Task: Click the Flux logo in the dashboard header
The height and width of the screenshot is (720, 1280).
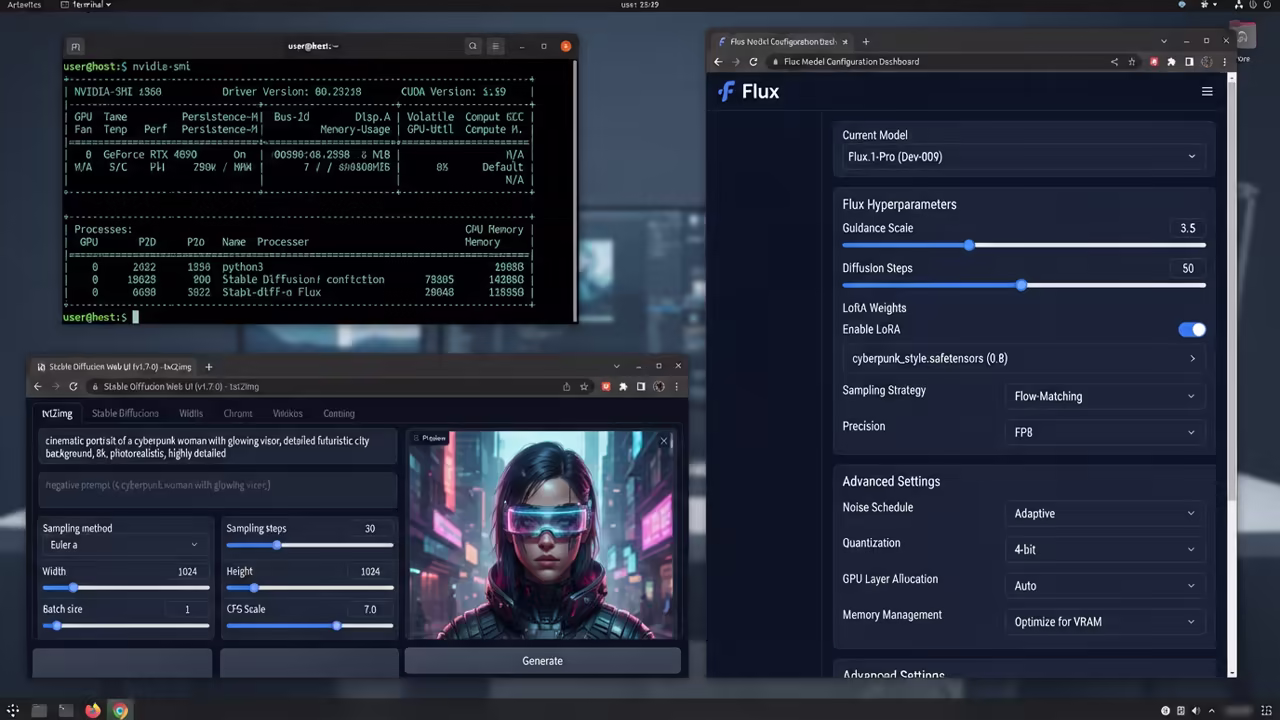Action: tap(748, 91)
